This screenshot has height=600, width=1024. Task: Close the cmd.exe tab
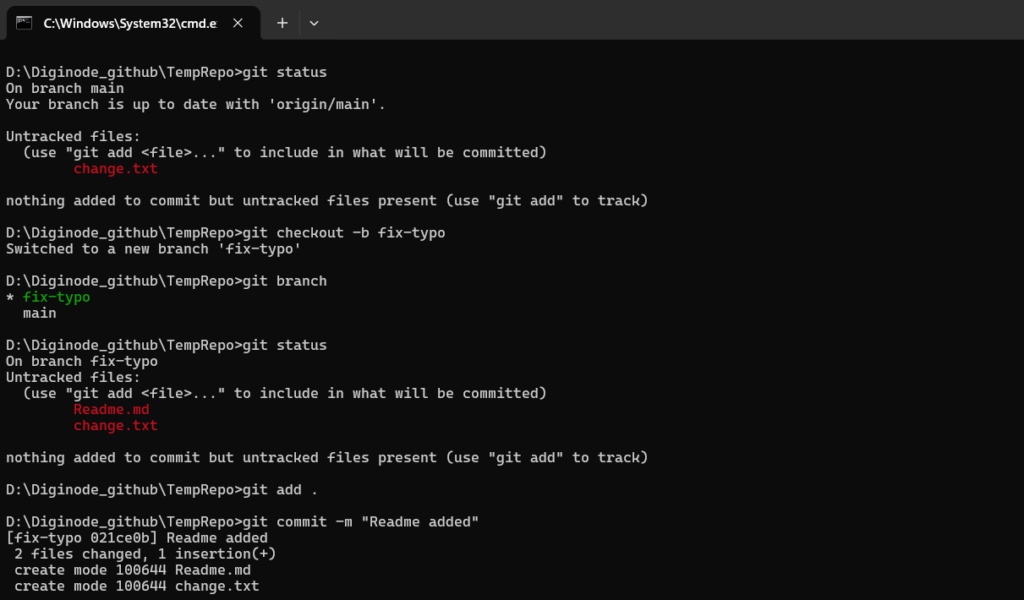click(238, 22)
